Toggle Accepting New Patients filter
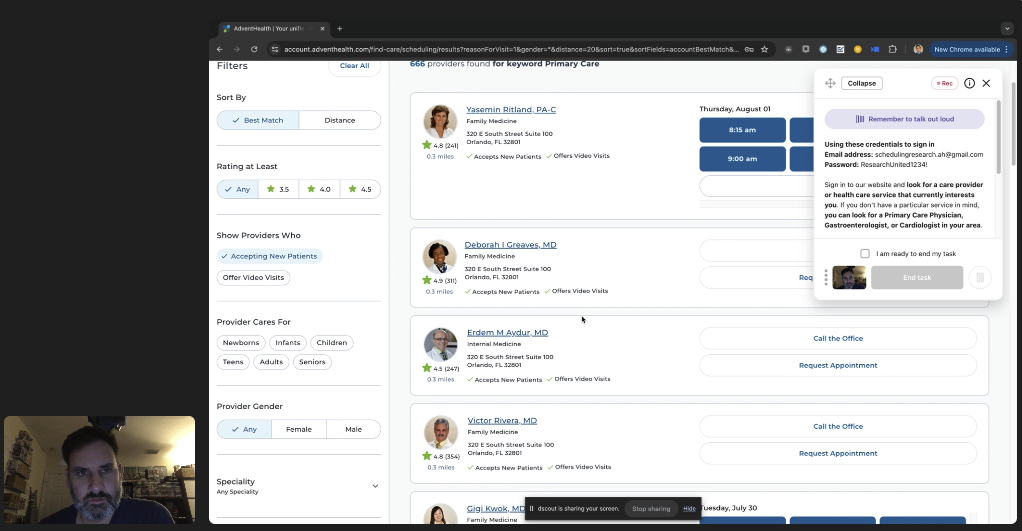The height and width of the screenshot is (531, 1022). (x=269, y=257)
